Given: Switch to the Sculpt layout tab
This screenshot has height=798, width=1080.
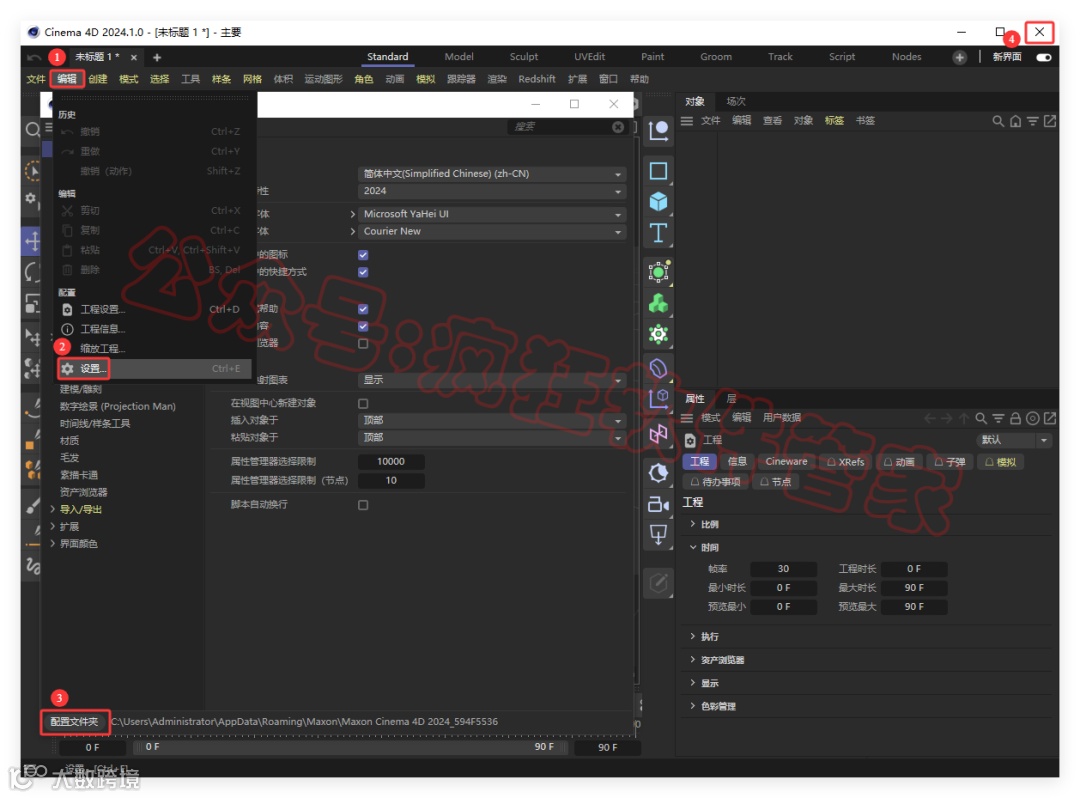Looking at the screenshot, I should tap(523, 56).
